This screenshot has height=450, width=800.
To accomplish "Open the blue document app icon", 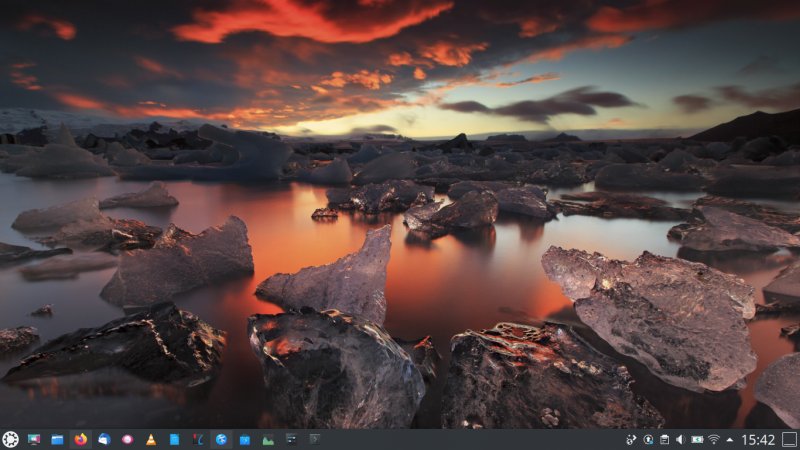I will 174,439.
